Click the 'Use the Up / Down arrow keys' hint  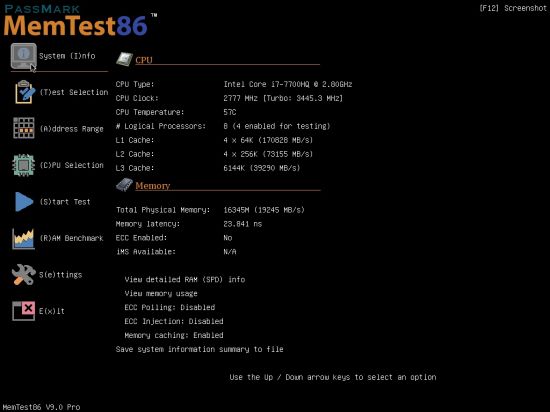pos(333,377)
